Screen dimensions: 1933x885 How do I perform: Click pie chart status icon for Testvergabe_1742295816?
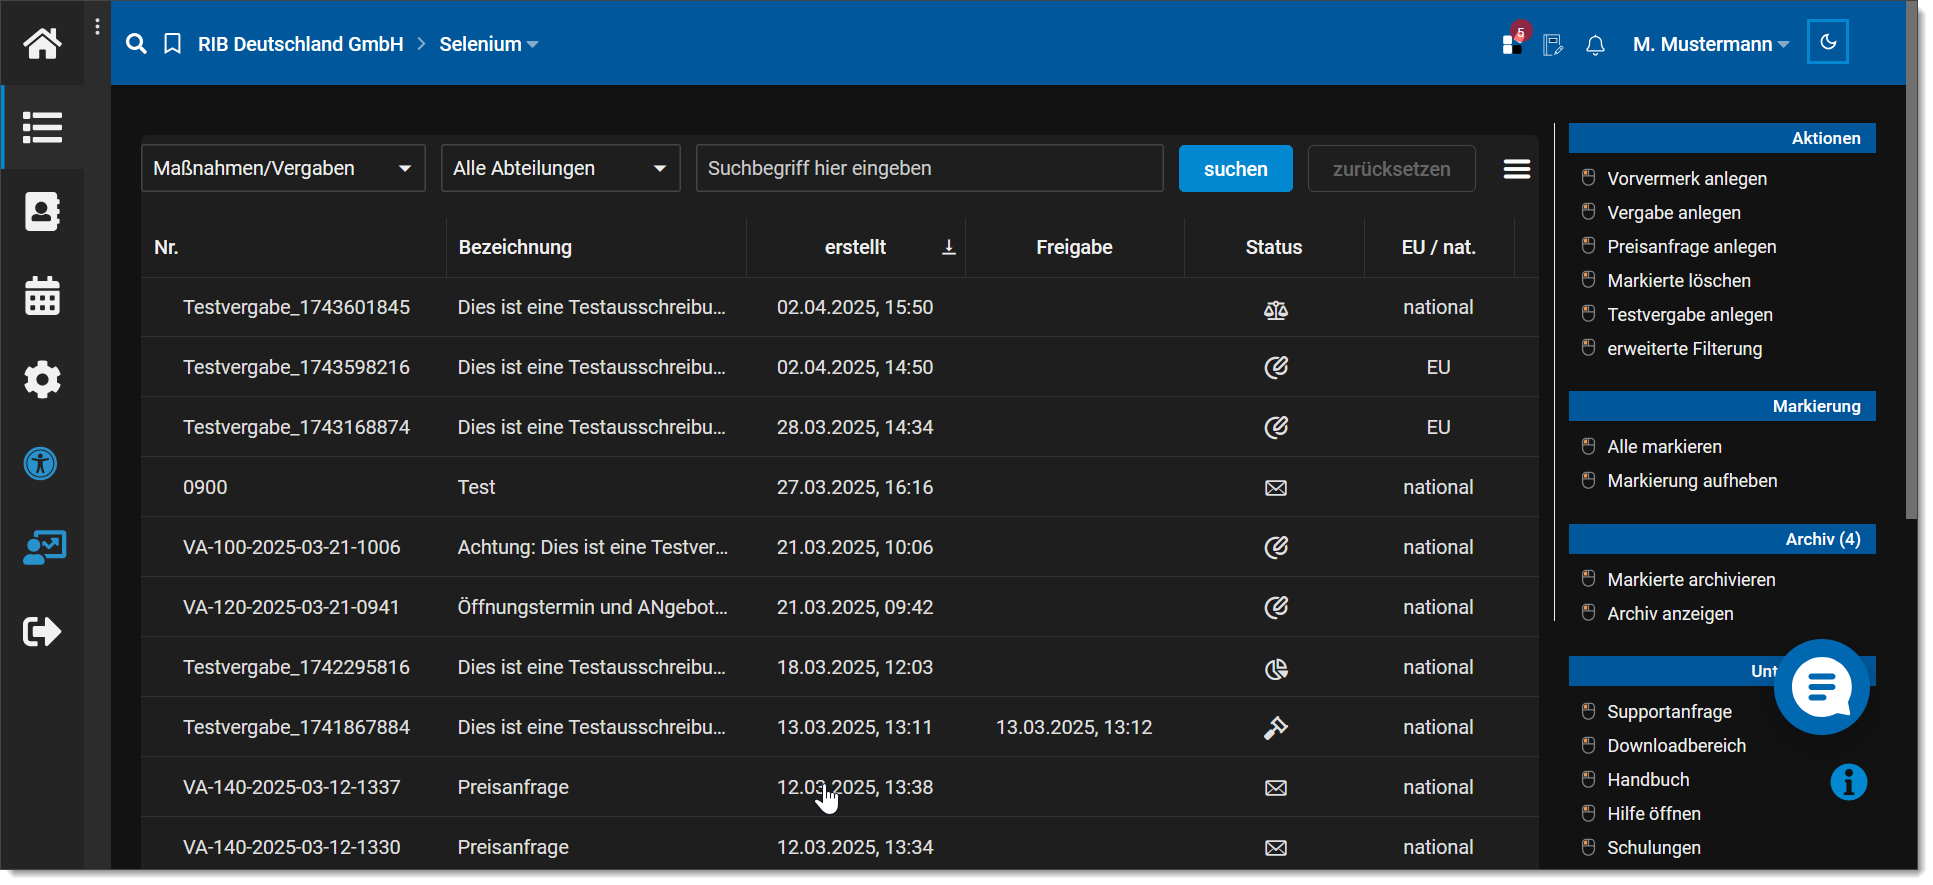point(1276,668)
